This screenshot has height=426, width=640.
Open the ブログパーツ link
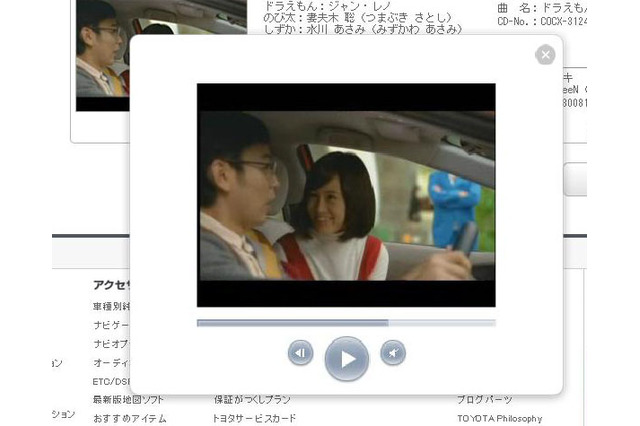click(485, 400)
